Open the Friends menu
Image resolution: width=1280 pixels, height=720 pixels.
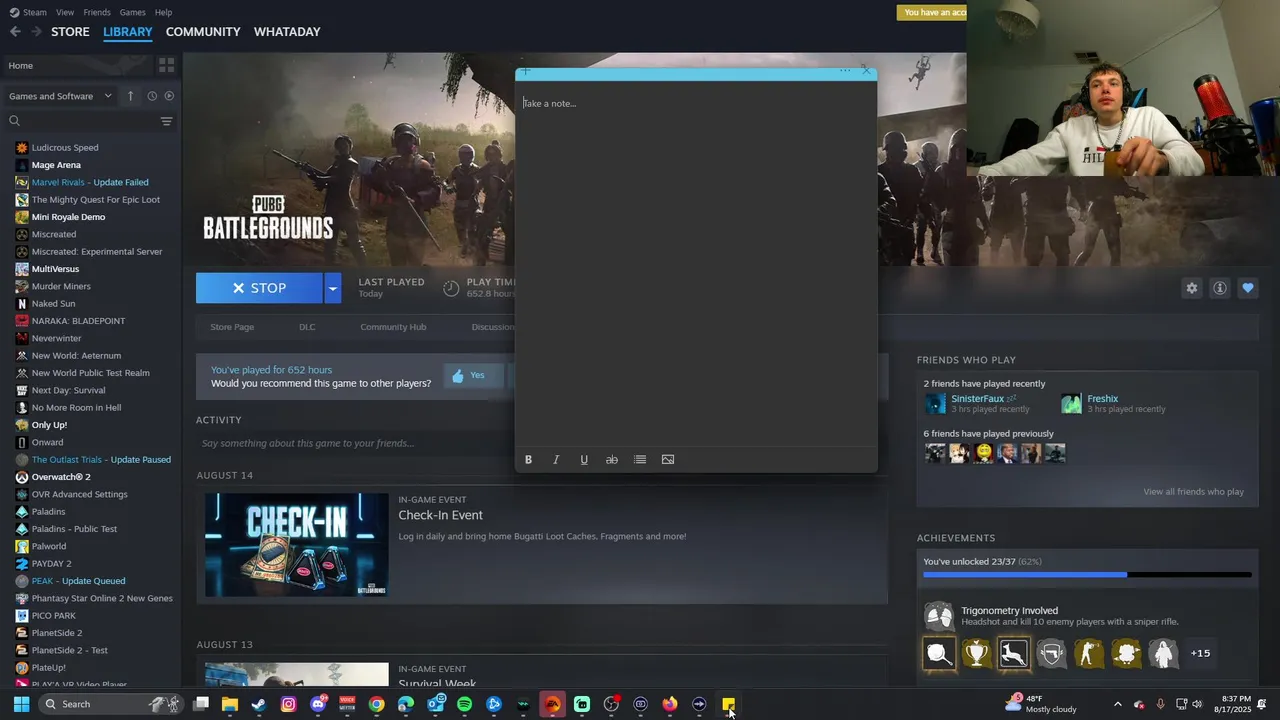[x=97, y=12]
